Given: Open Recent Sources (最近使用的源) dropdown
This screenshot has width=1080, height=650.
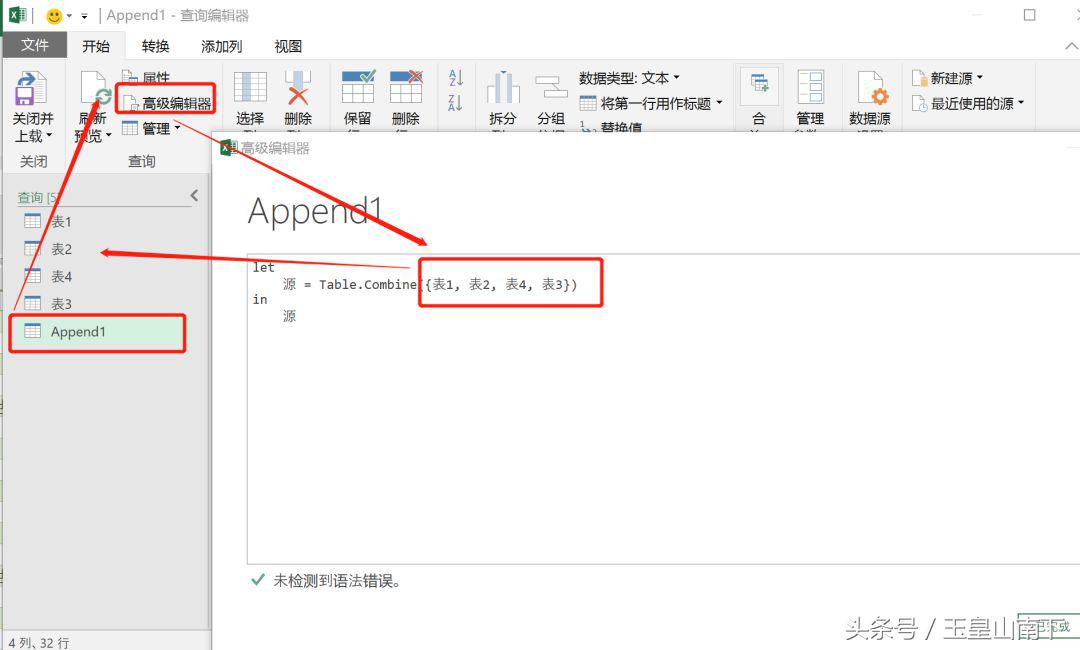Looking at the screenshot, I should tap(968, 103).
